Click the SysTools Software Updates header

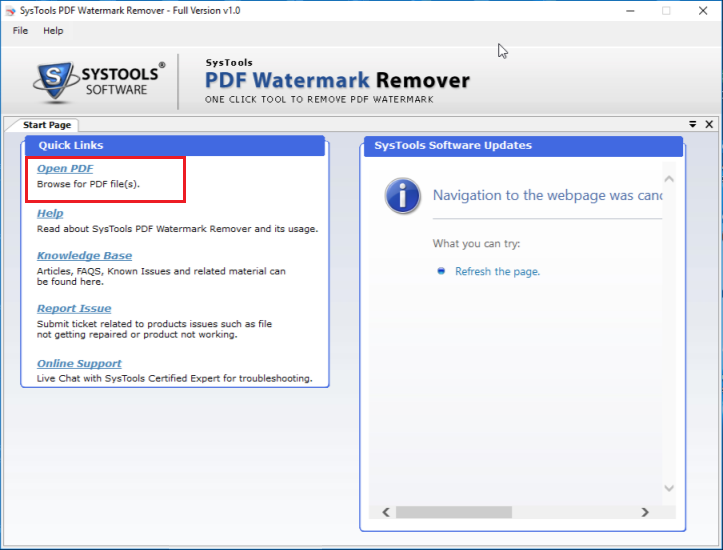tap(523, 146)
